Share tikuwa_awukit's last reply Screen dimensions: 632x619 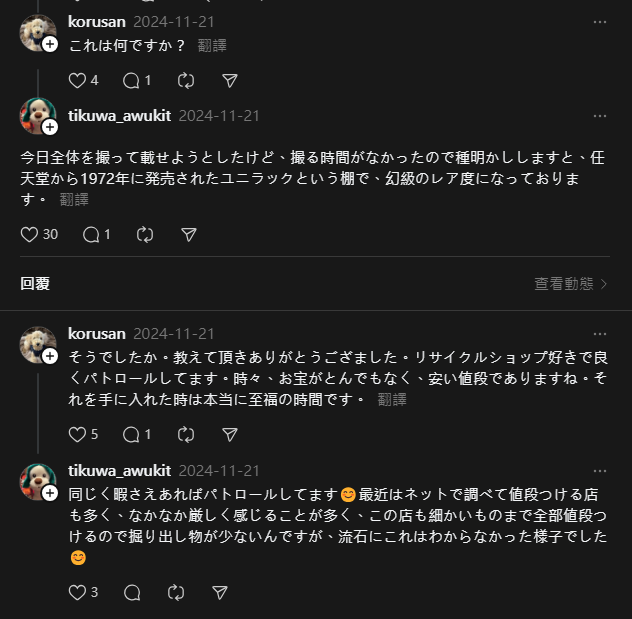pyautogui.click(x=220, y=592)
